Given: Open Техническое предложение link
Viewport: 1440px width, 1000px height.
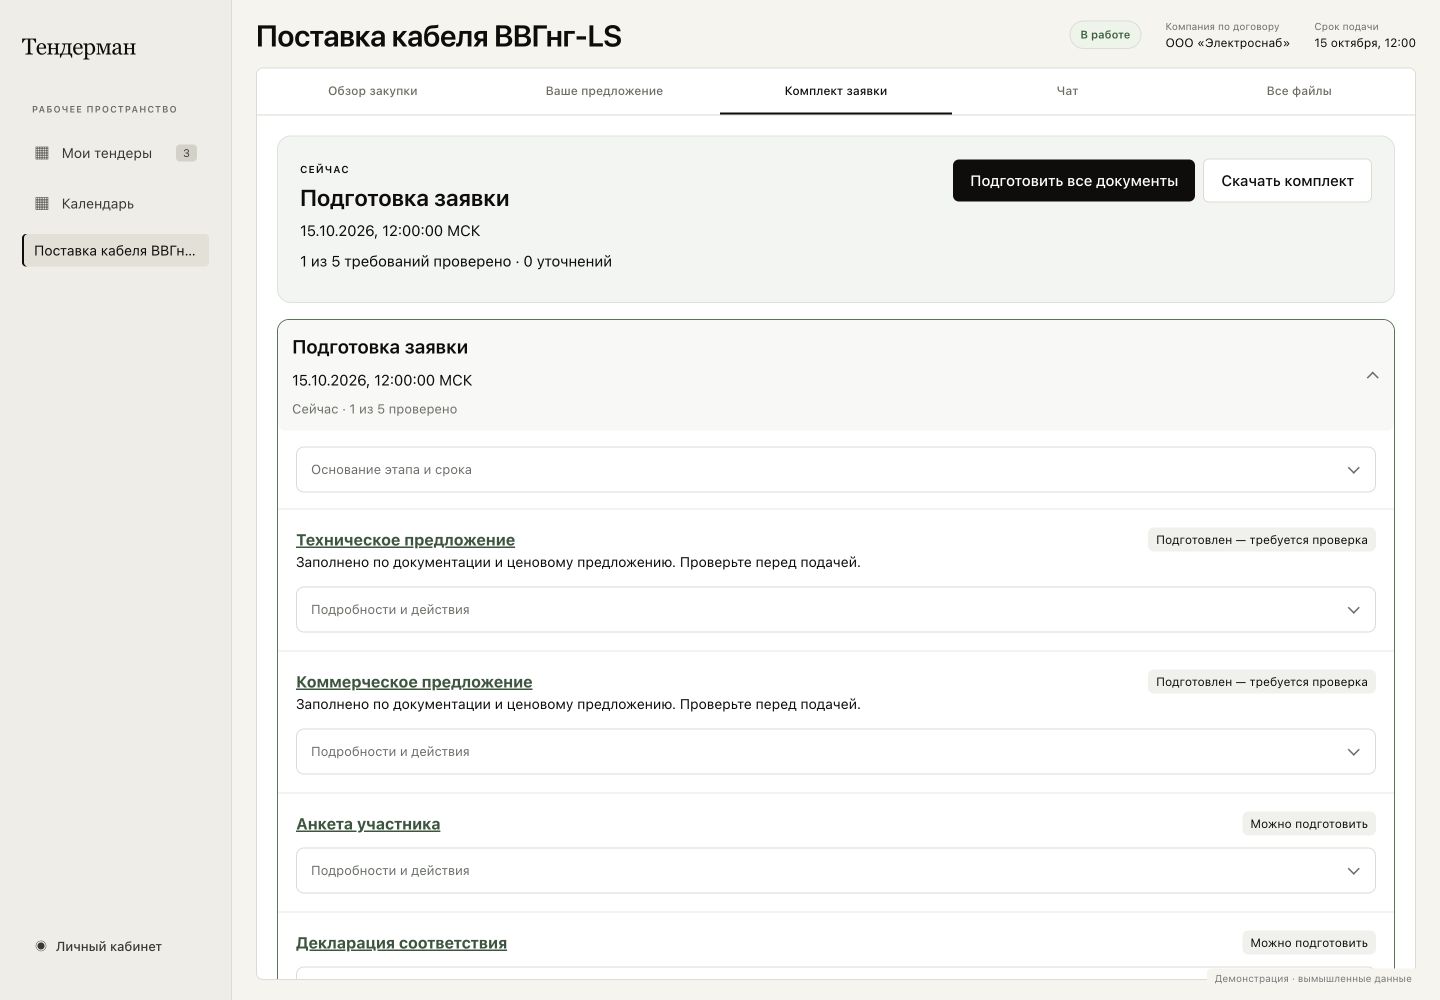Looking at the screenshot, I should pyautogui.click(x=405, y=540).
